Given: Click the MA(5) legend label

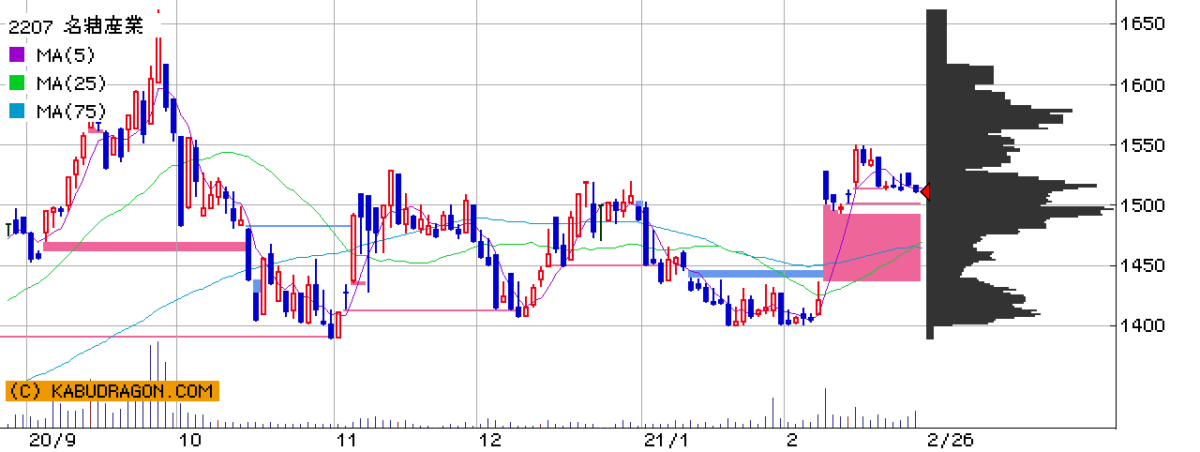Looking at the screenshot, I should 65,55.
